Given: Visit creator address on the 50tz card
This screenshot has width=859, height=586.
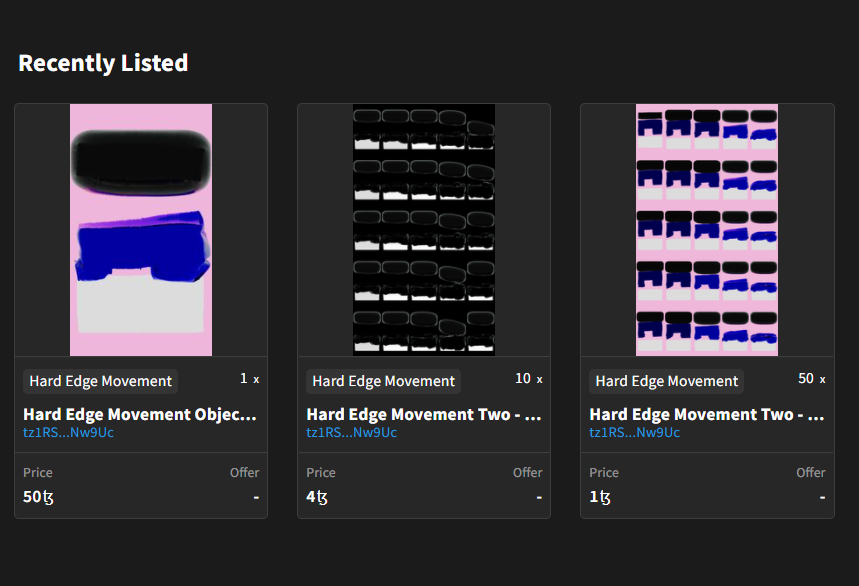Looking at the screenshot, I should (68, 433).
